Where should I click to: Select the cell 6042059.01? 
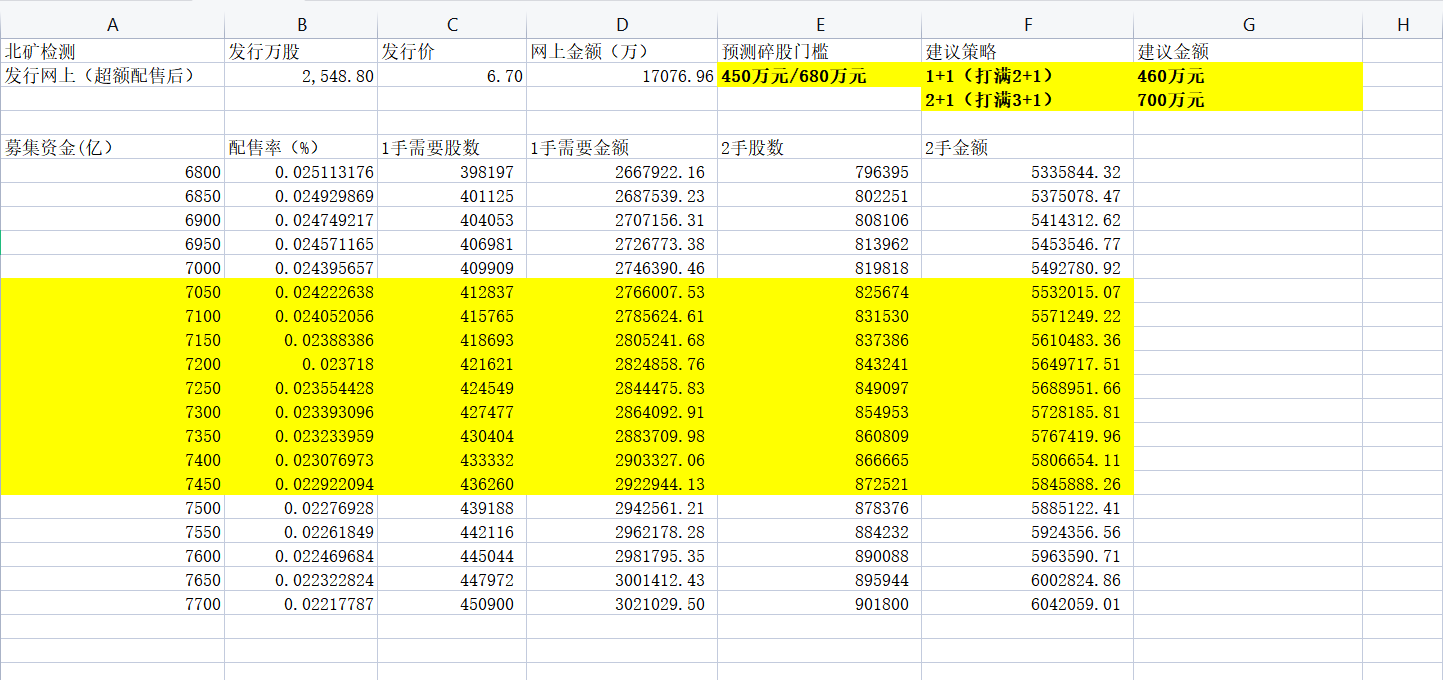(x=1027, y=604)
